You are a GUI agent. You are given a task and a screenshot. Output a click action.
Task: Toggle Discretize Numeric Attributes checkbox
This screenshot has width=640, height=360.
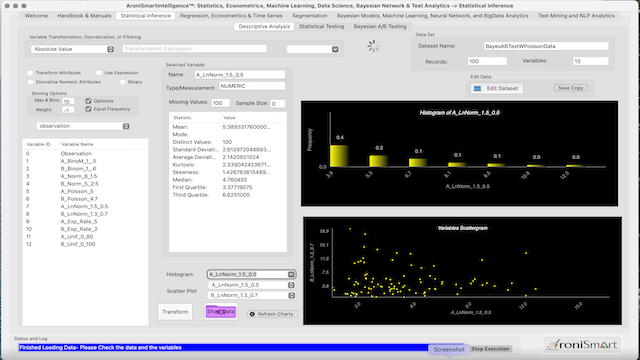[x=30, y=82]
